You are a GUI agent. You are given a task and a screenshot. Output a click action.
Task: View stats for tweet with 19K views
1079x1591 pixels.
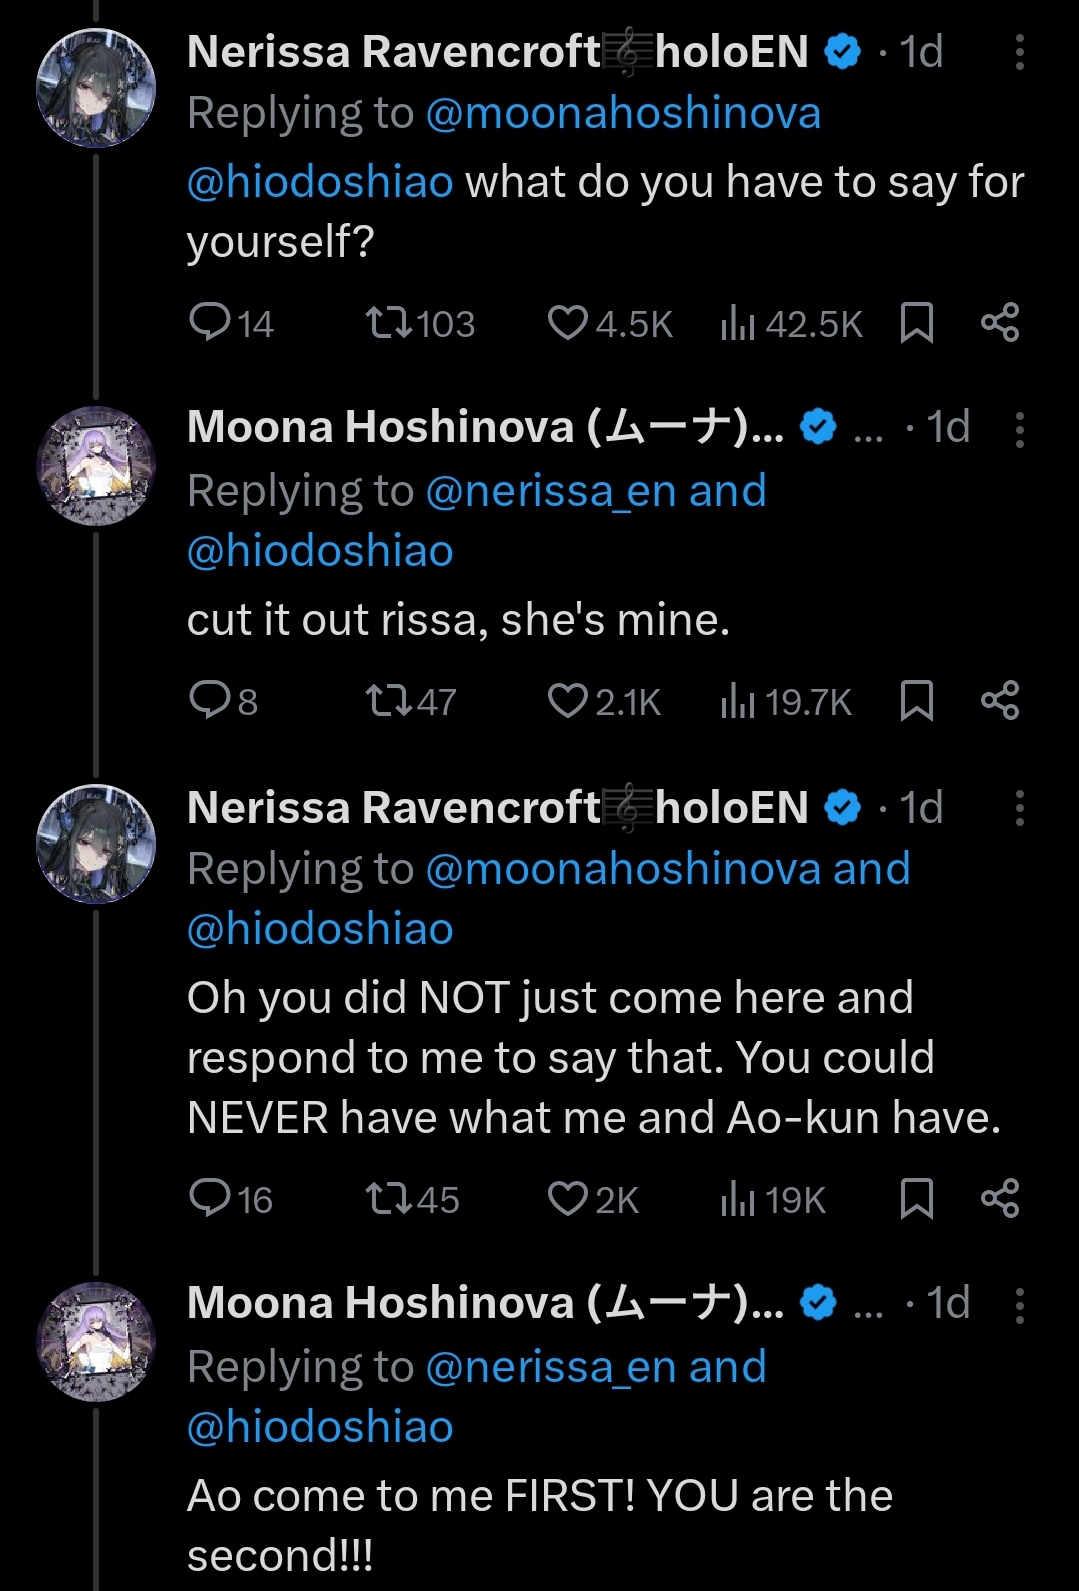pos(738,1199)
